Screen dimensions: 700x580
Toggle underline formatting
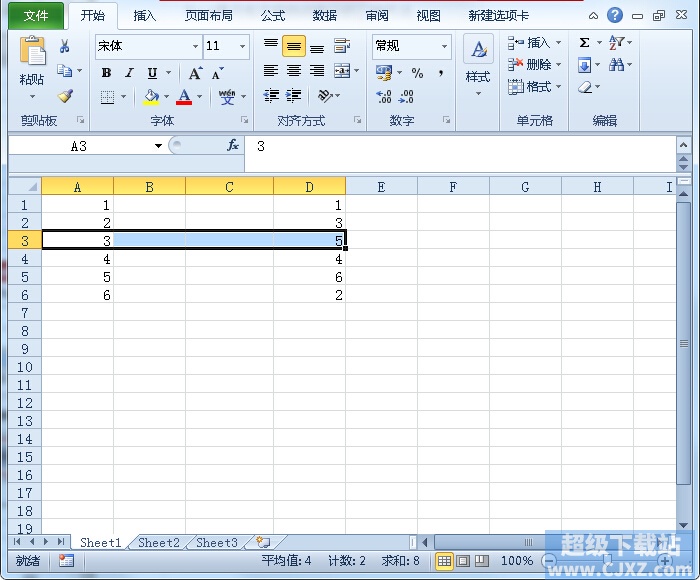(152, 73)
